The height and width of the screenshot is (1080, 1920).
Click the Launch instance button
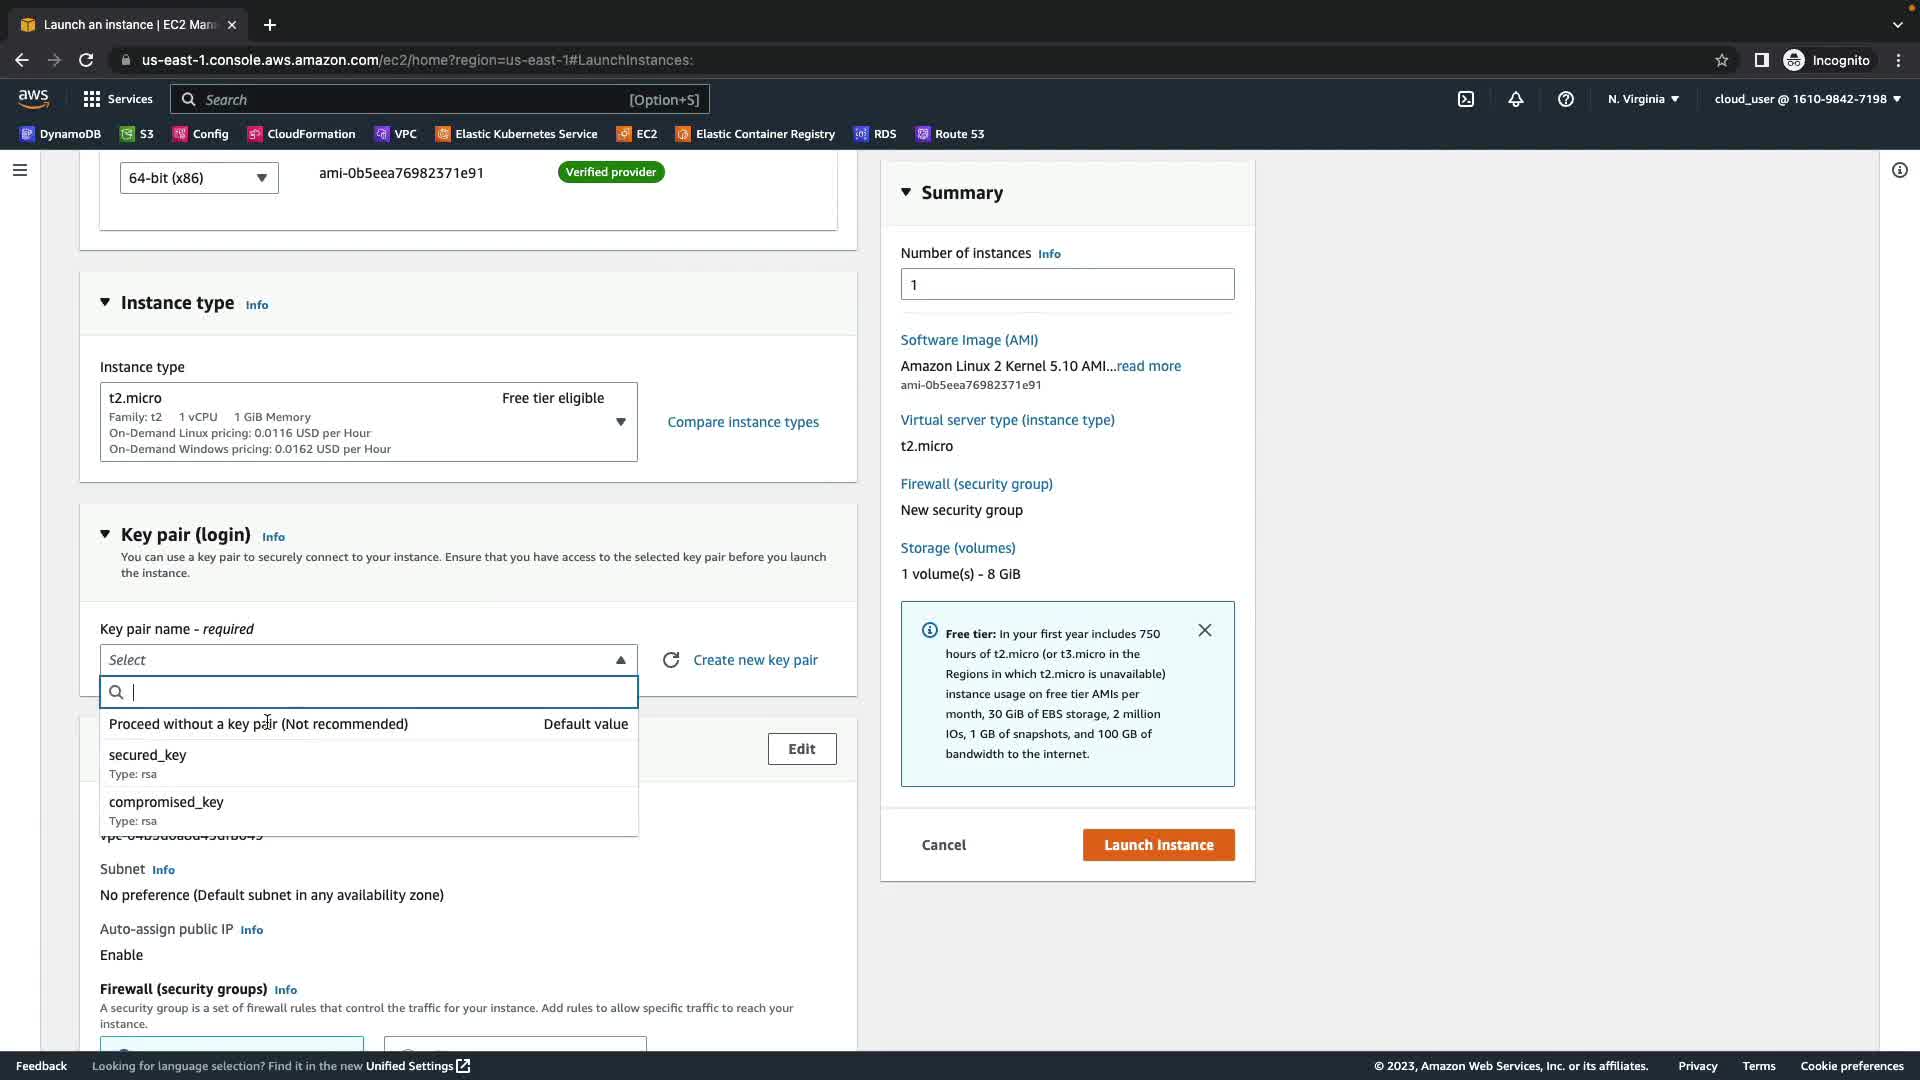pos(1158,845)
